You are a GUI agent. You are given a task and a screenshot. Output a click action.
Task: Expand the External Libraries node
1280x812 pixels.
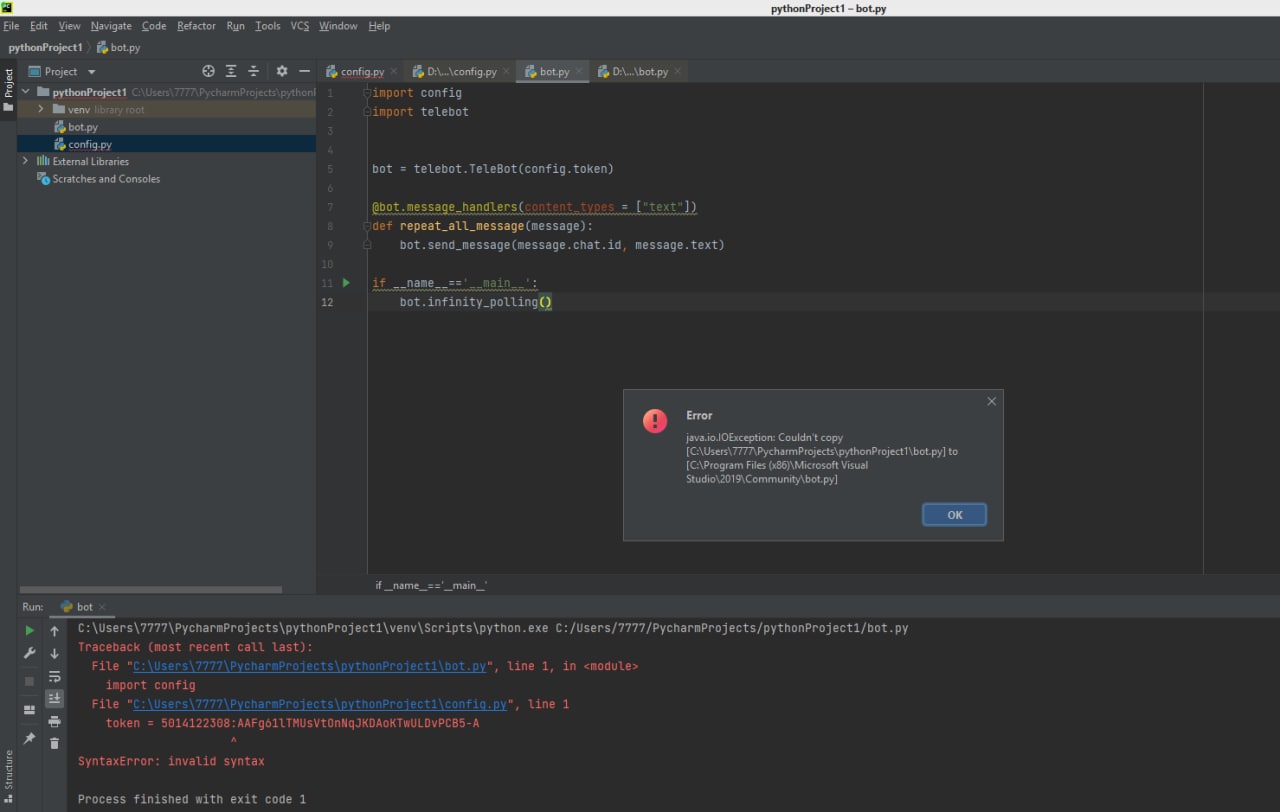tap(25, 161)
